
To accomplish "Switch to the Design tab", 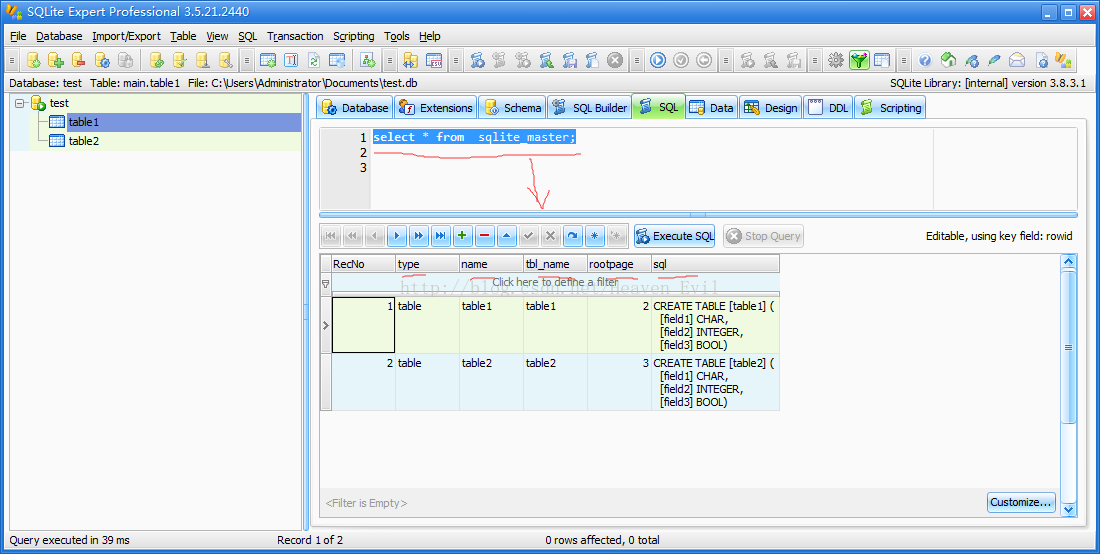I will click(x=770, y=107).
